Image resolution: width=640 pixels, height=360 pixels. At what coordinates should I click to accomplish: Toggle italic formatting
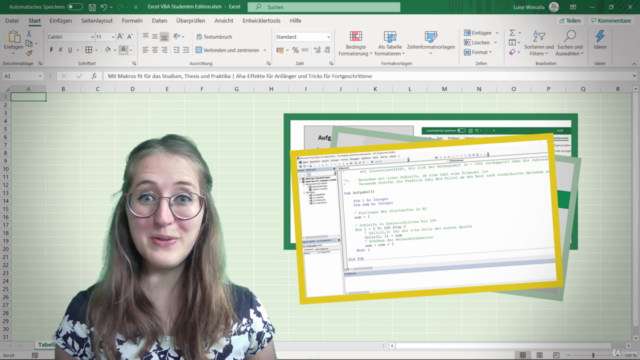(61, 50)
